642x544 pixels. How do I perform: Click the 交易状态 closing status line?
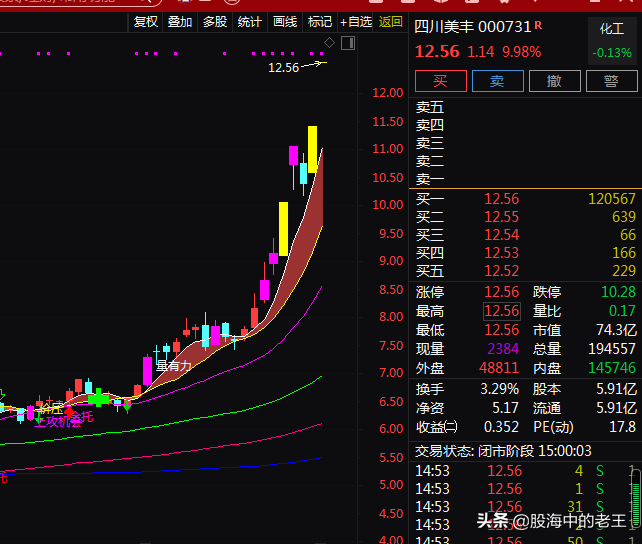503,451
